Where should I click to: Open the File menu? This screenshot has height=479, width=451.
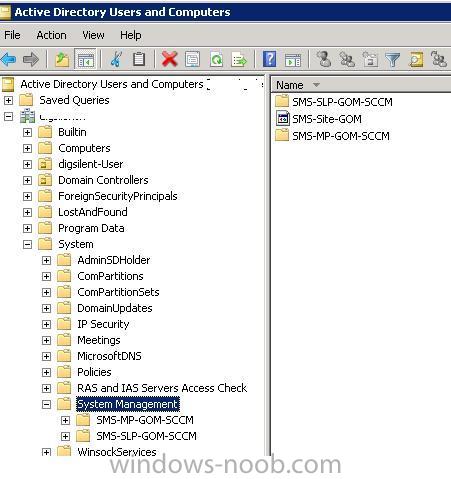tap(12, 35)
